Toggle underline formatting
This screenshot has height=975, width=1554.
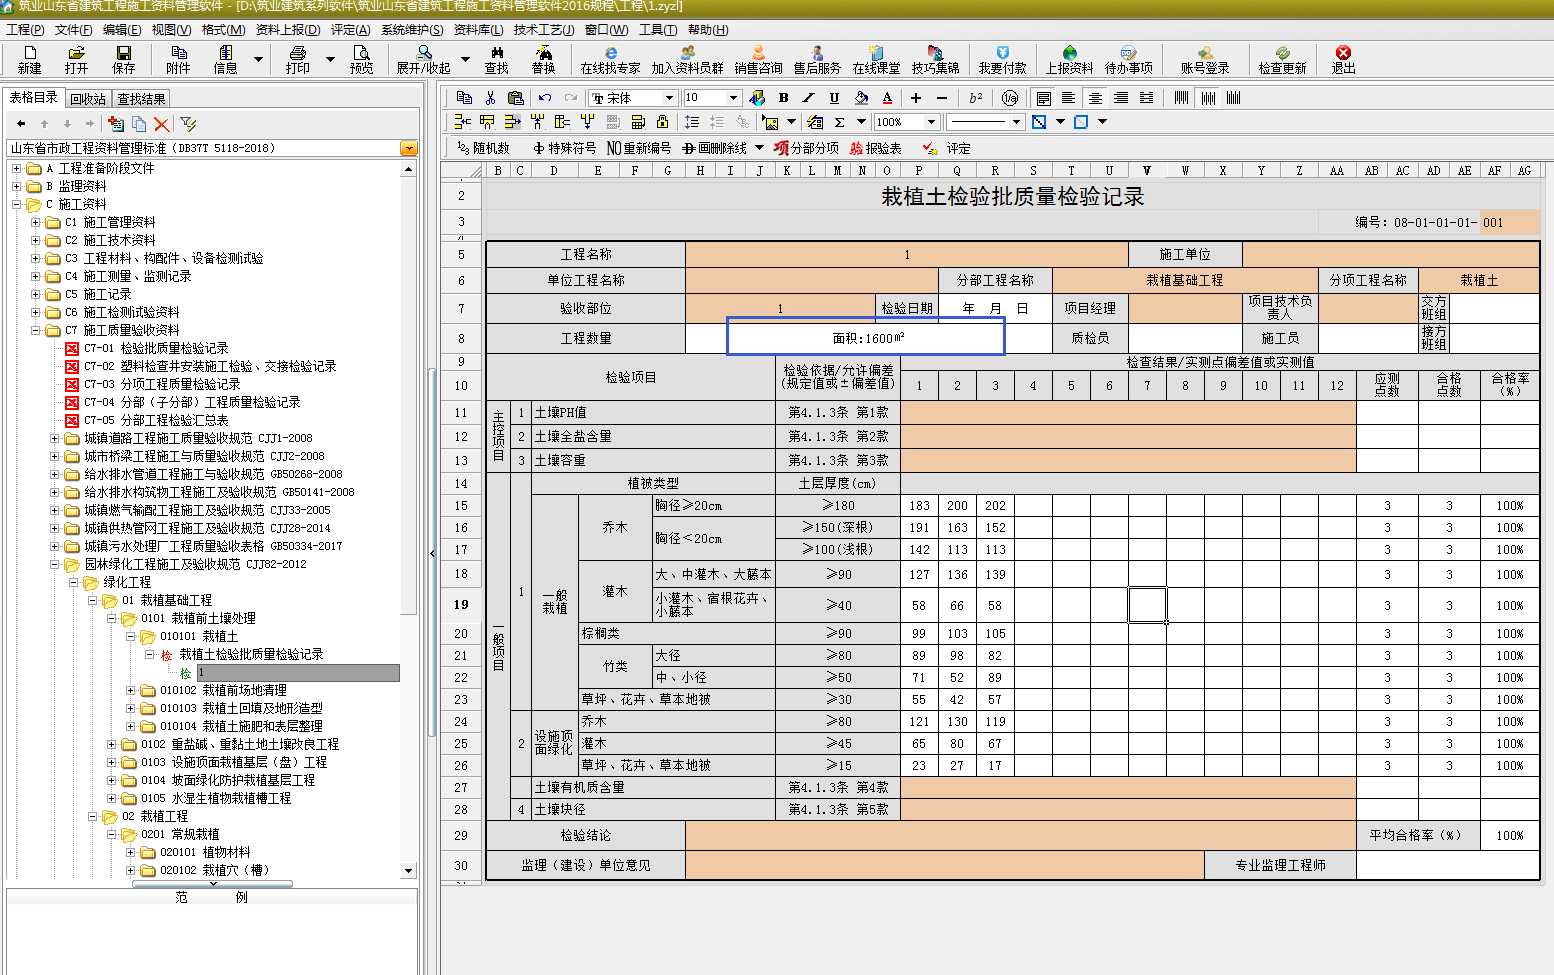pyautogui.click(x=834, y=97)
